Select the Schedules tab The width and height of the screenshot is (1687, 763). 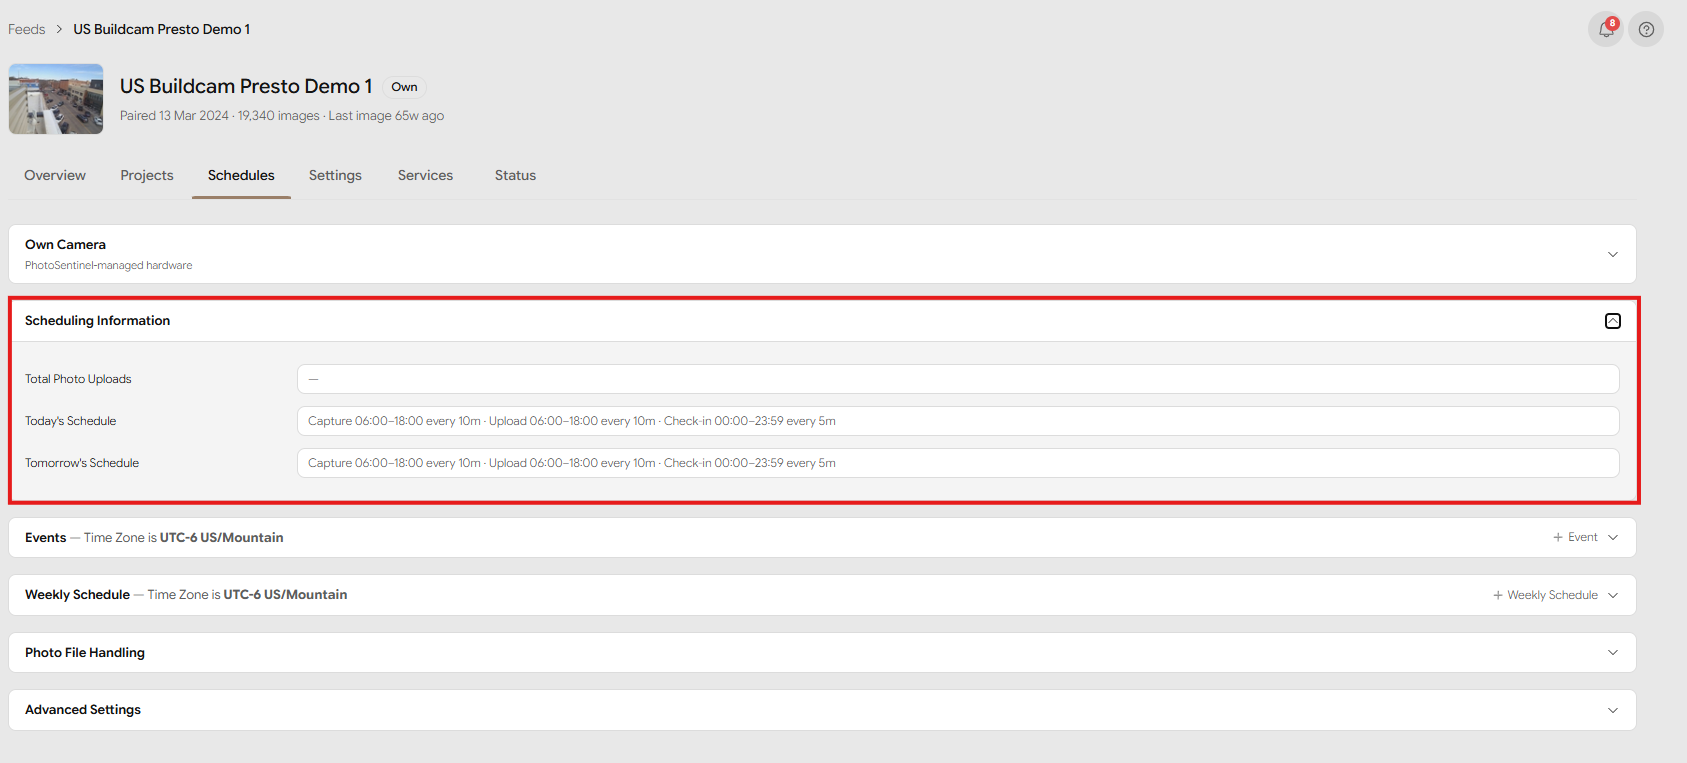241,175
